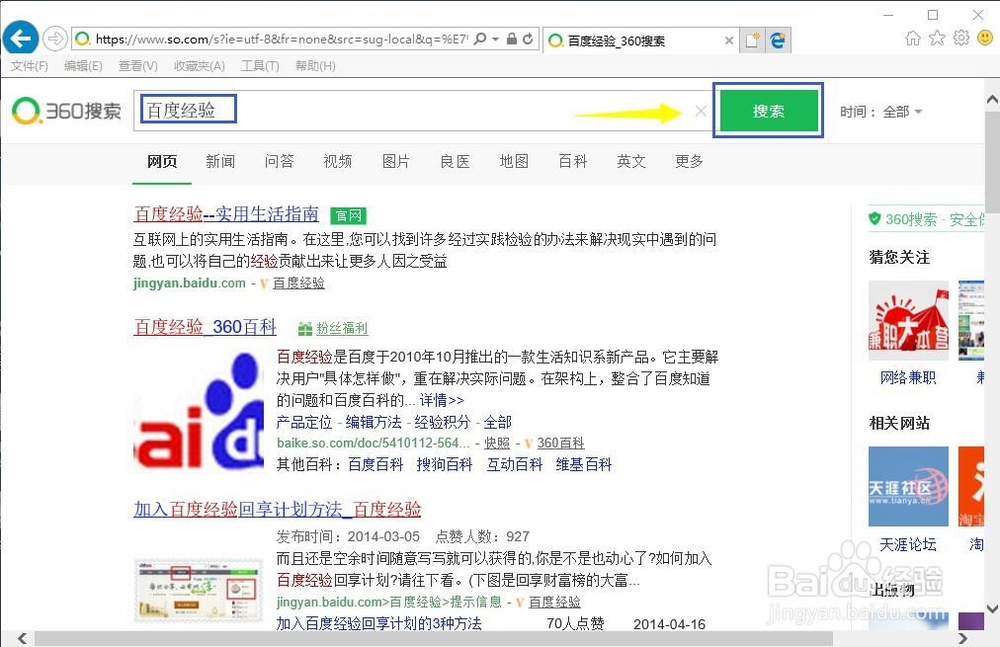Open the 帮助(H) menu

point(316,66)
